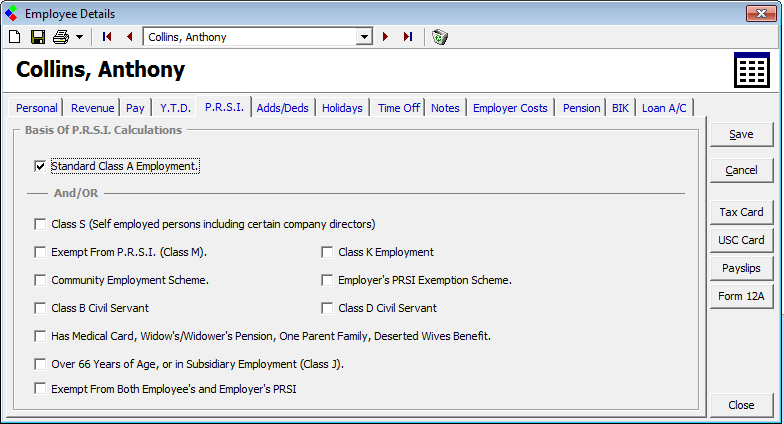Tick the Has Medical Card checkbox
This screenshot has height=424, width=784.
40,336
